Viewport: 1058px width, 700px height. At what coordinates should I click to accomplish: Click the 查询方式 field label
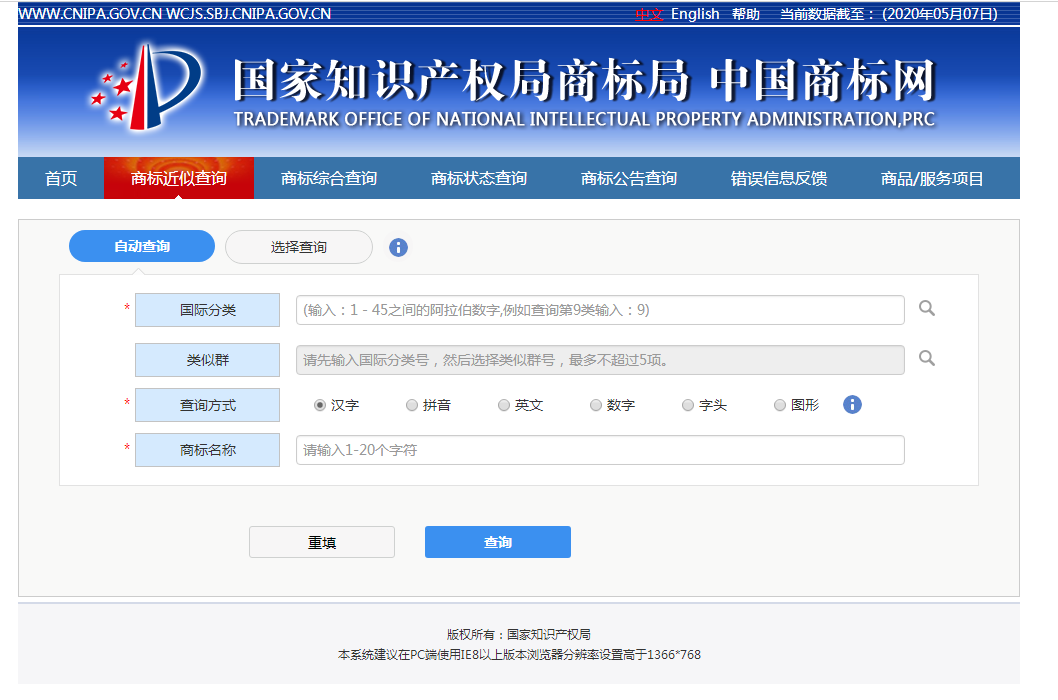[x=207, y=405]
